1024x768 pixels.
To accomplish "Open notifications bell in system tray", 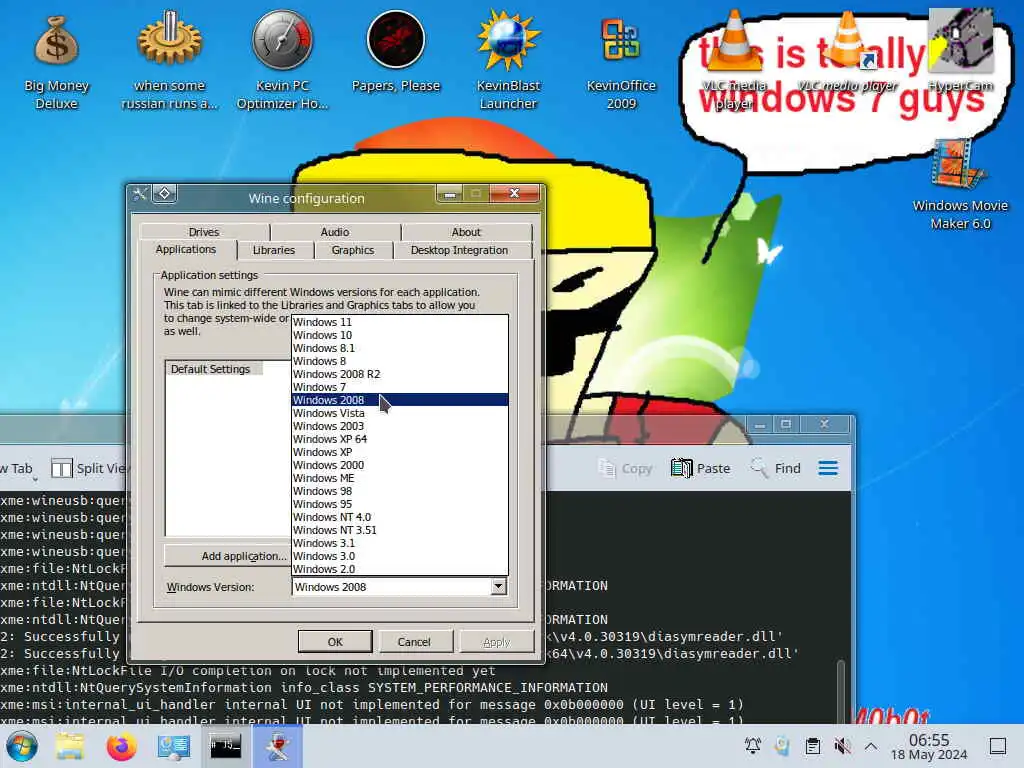I will [x=752, y=746].
